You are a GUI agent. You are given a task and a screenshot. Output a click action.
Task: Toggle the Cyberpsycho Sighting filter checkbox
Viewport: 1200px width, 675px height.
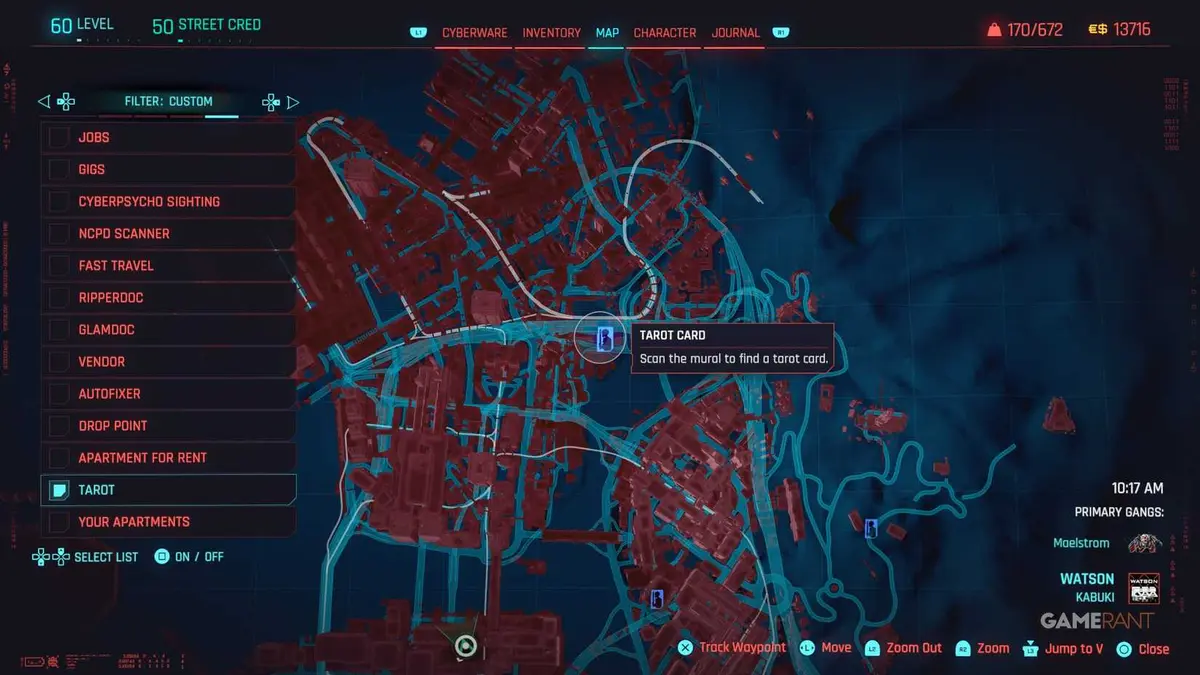[59, 201]
